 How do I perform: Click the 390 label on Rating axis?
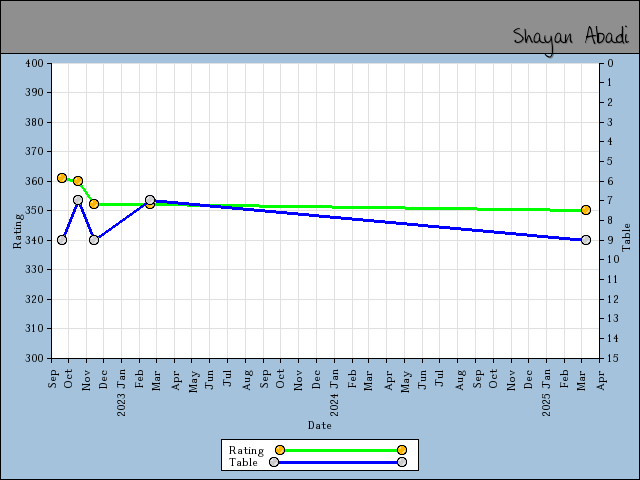point(34,93)
